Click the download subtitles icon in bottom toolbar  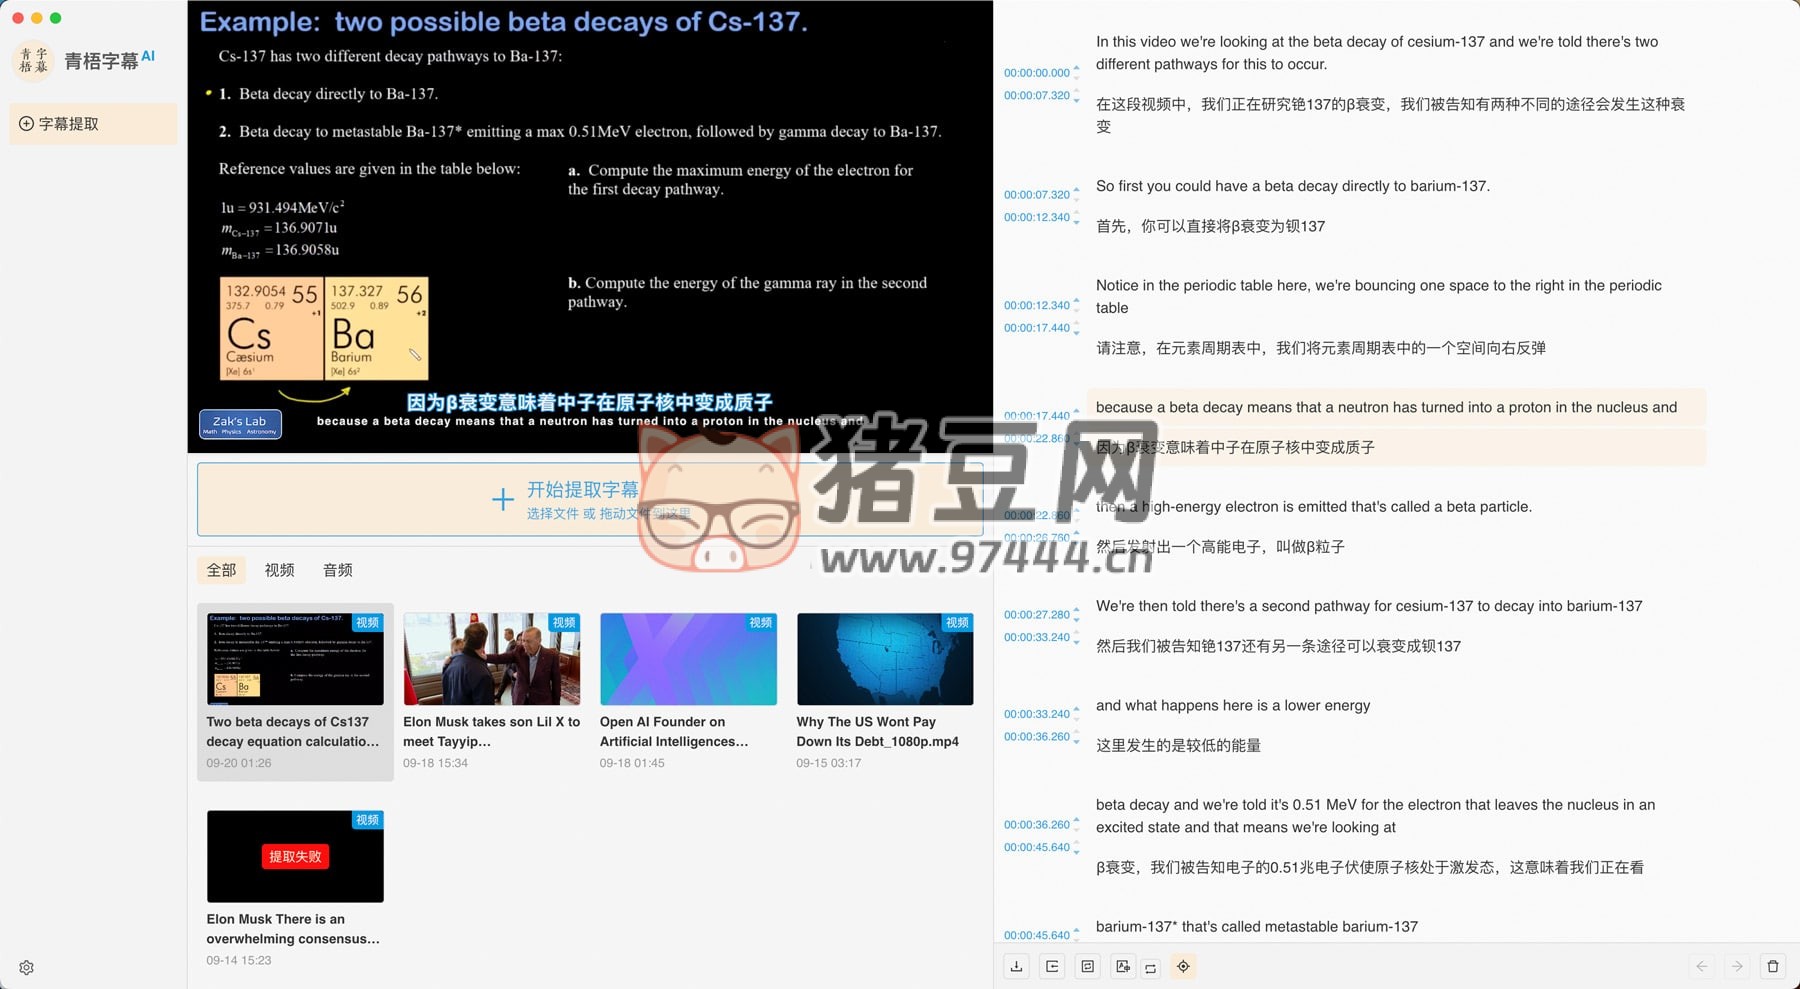(1016, 966)
